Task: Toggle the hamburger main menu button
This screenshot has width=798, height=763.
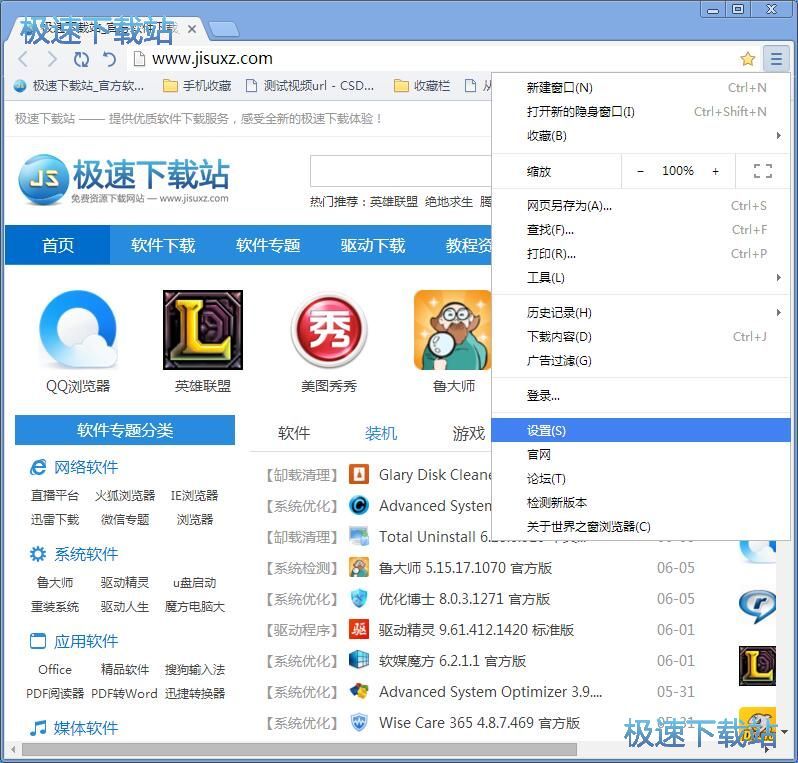Action: pyautogui.click(x=776, y=59)
